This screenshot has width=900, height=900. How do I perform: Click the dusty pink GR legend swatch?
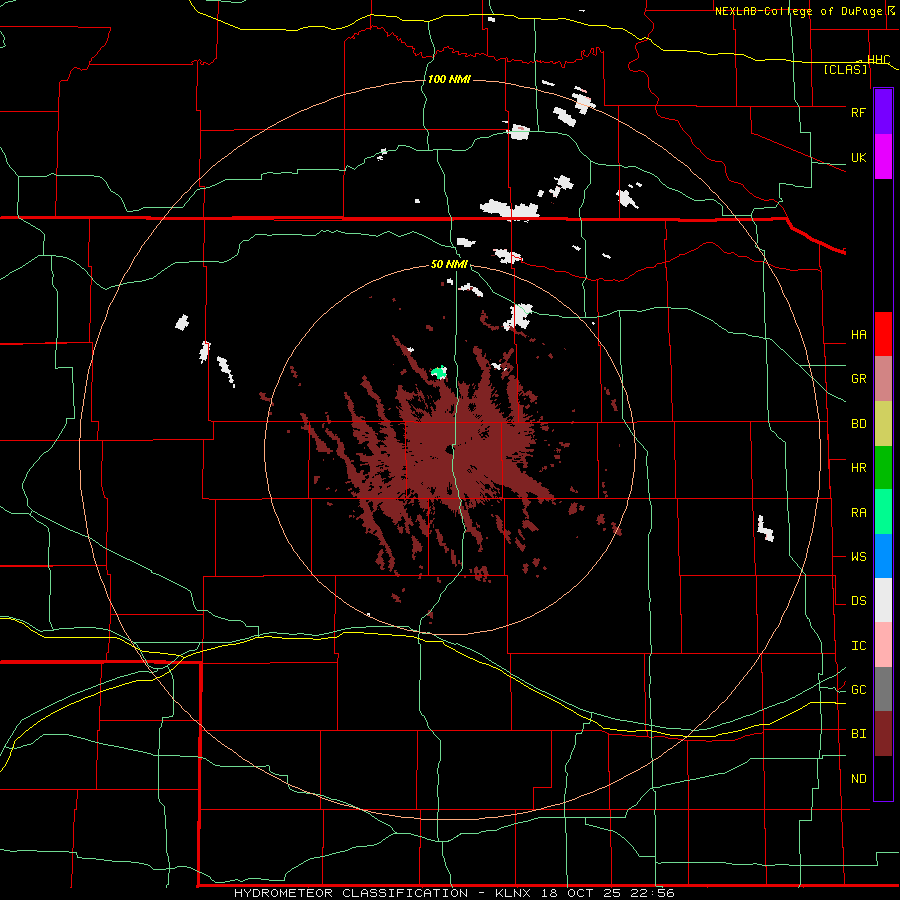[883, 379]
